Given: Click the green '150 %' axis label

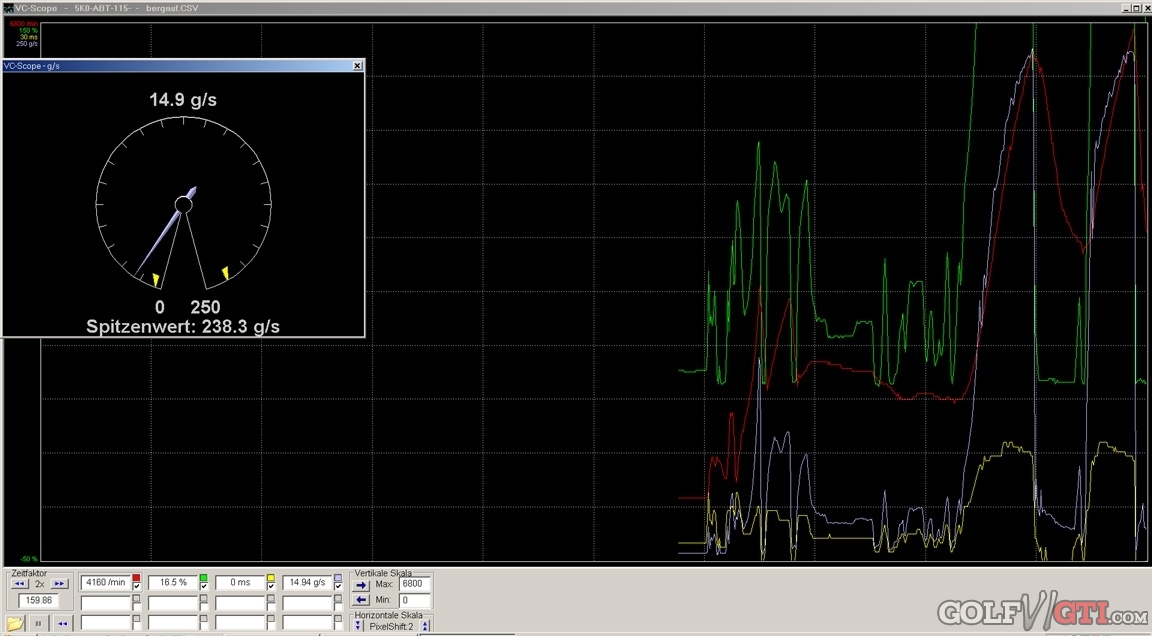Looking at the screenshot, I should click(x=28, y=31).
